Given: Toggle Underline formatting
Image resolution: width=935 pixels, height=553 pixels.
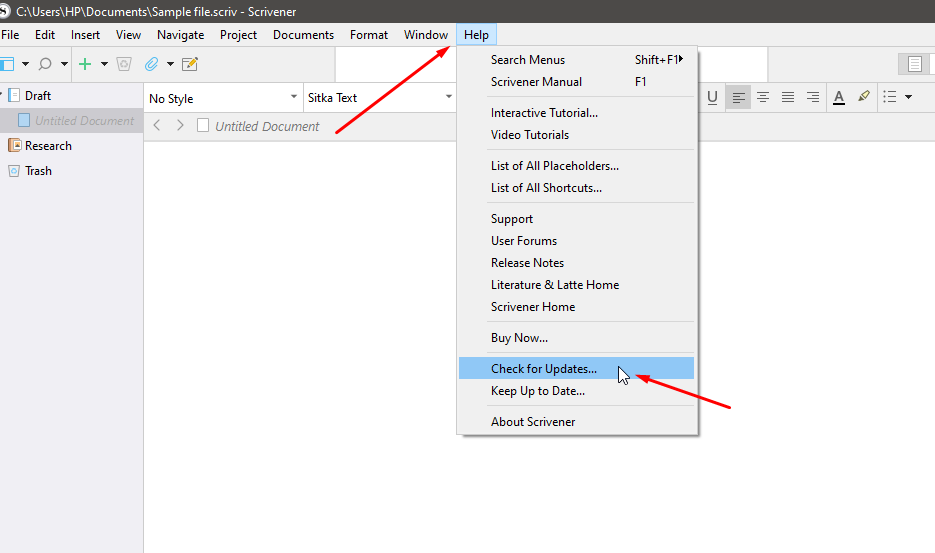Looking at the screenshot, I should [x=712, y=97].
